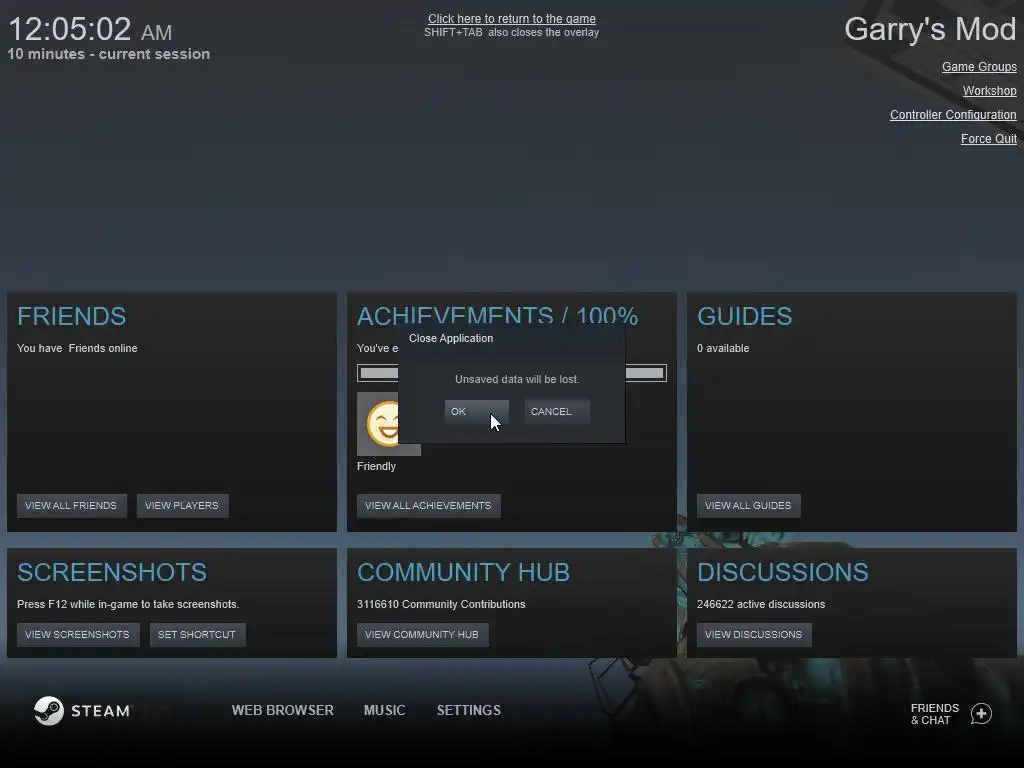Cancel the Close Application dialog
The width and height of the screenshot is (1024, 768).
556,411
